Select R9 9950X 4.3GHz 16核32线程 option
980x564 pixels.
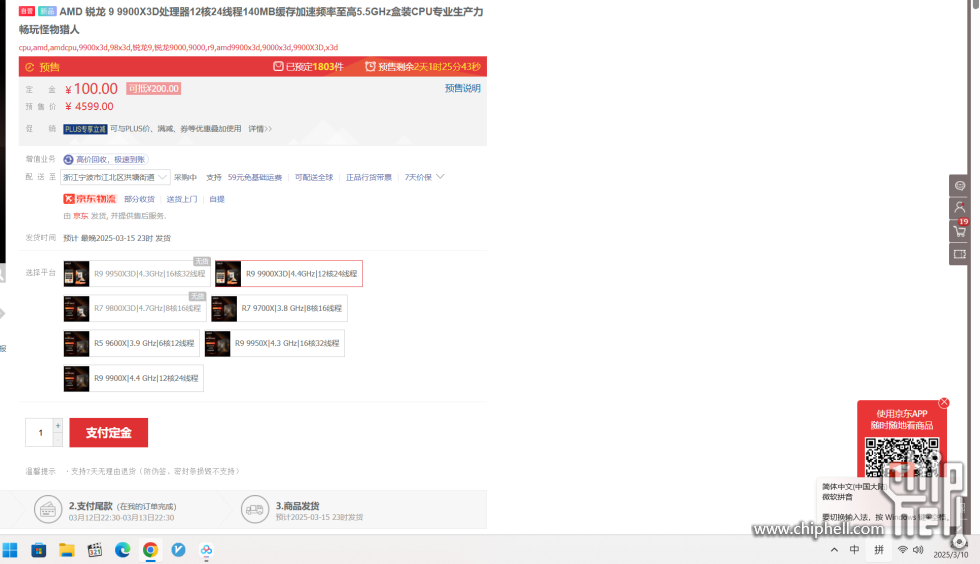pos(274,343)
